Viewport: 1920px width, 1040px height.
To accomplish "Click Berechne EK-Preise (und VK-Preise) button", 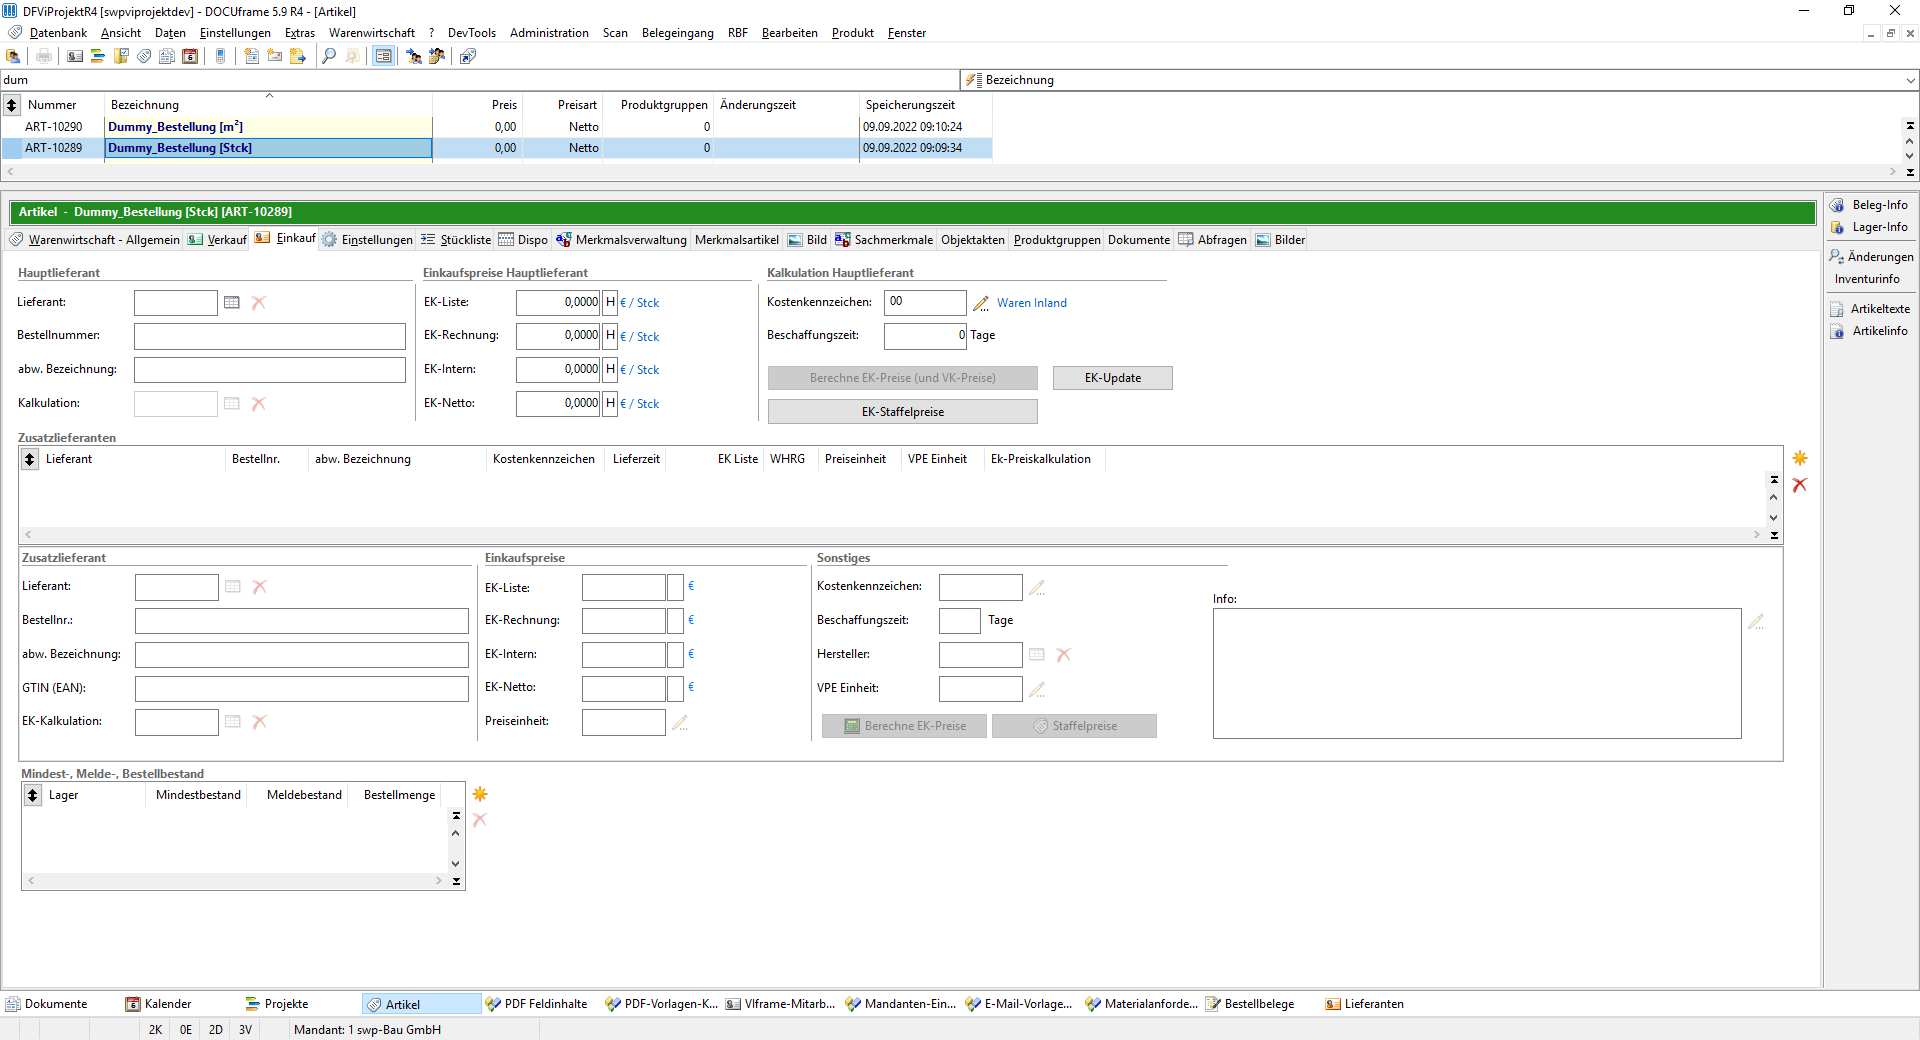I will [x=903, y=378].
